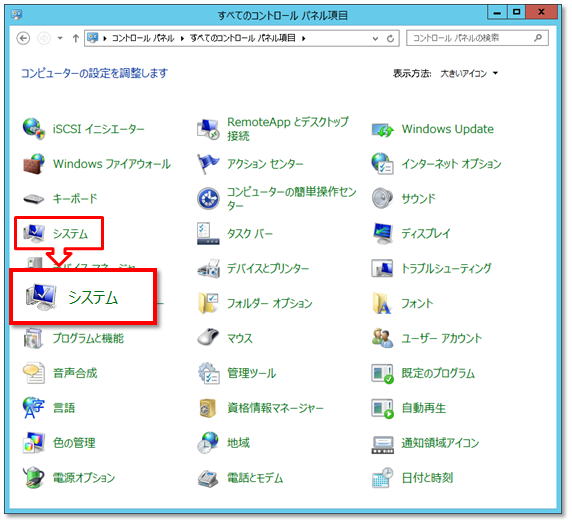Open the フォント folder icon
Image resolution: width=572 pixels, height=524 pixels.
click(x=382, y=303)
